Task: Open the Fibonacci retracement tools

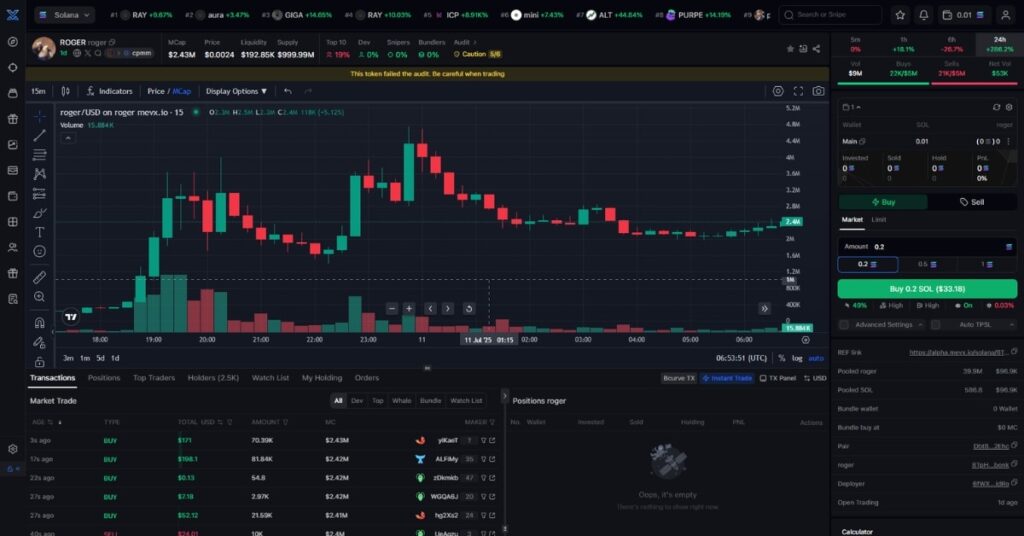Action: (39, 155)
